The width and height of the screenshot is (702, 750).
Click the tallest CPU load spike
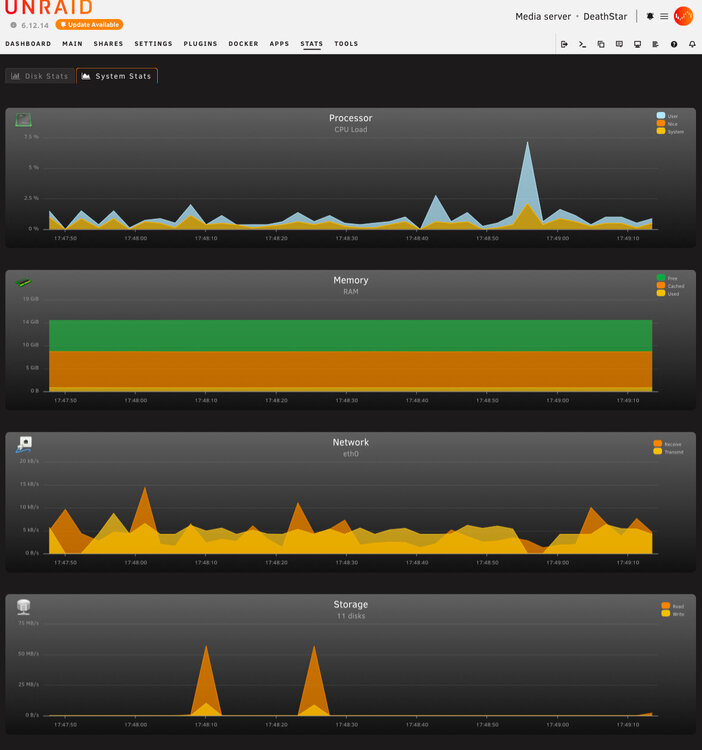527,182
